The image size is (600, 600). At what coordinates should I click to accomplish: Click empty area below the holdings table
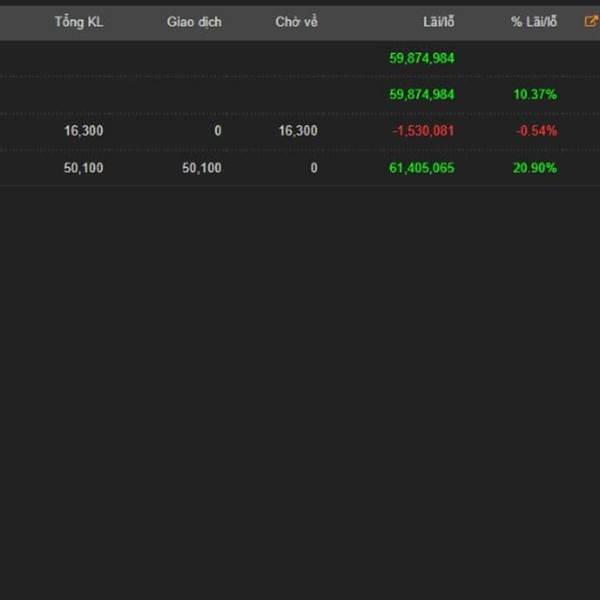click(300, 383)
